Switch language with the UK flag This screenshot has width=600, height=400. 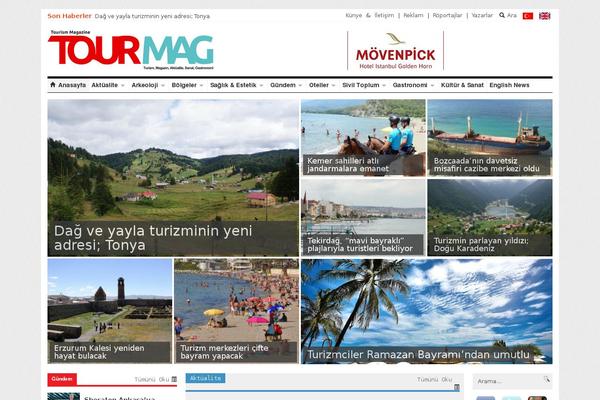click(545, 16)
